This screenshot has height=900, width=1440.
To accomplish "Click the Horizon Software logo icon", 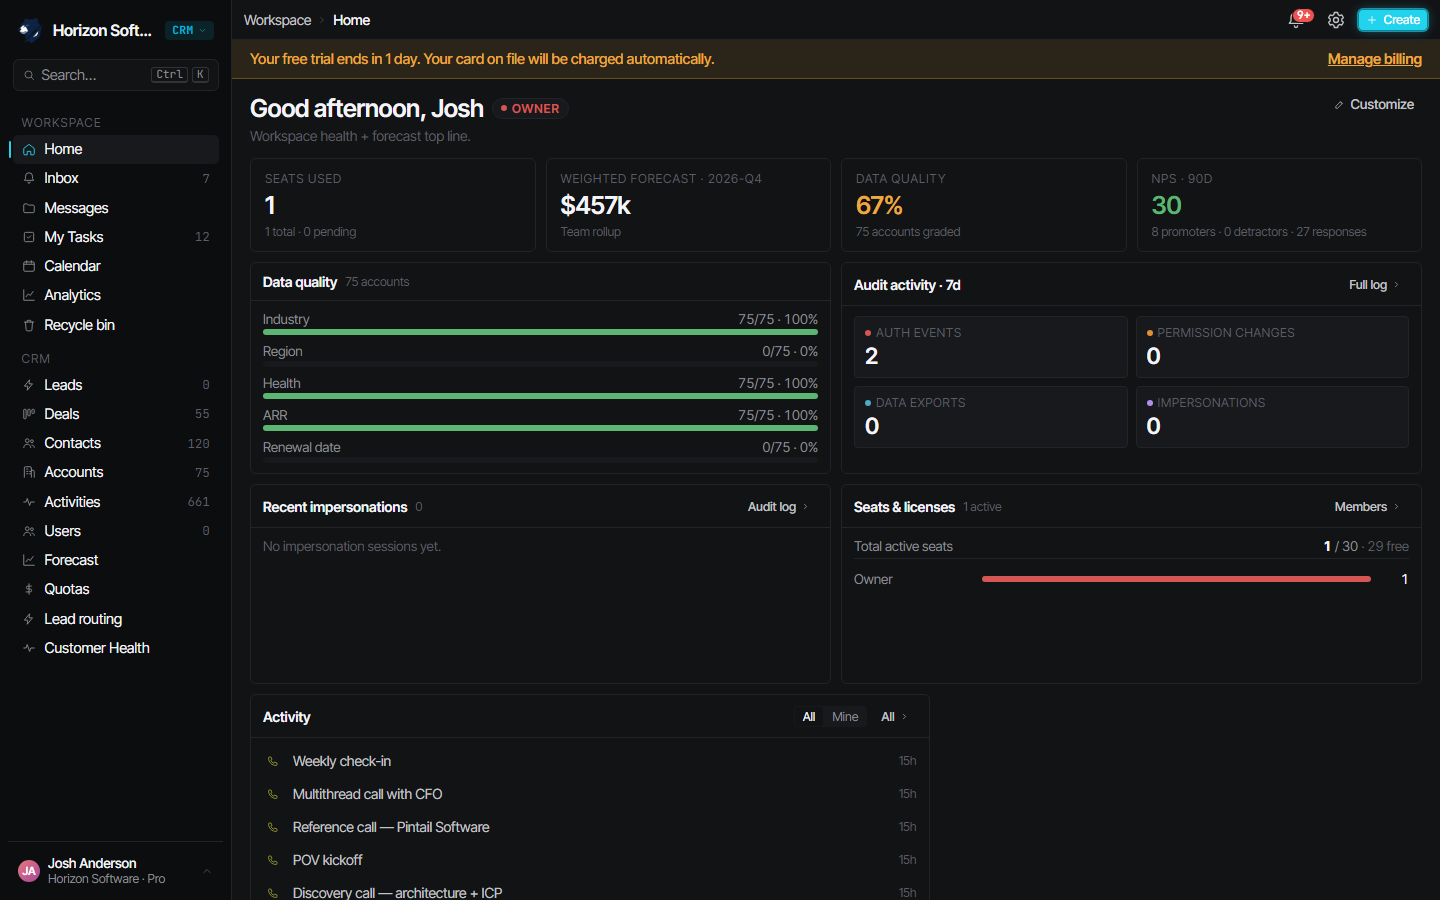I will [x=30, y=30].
